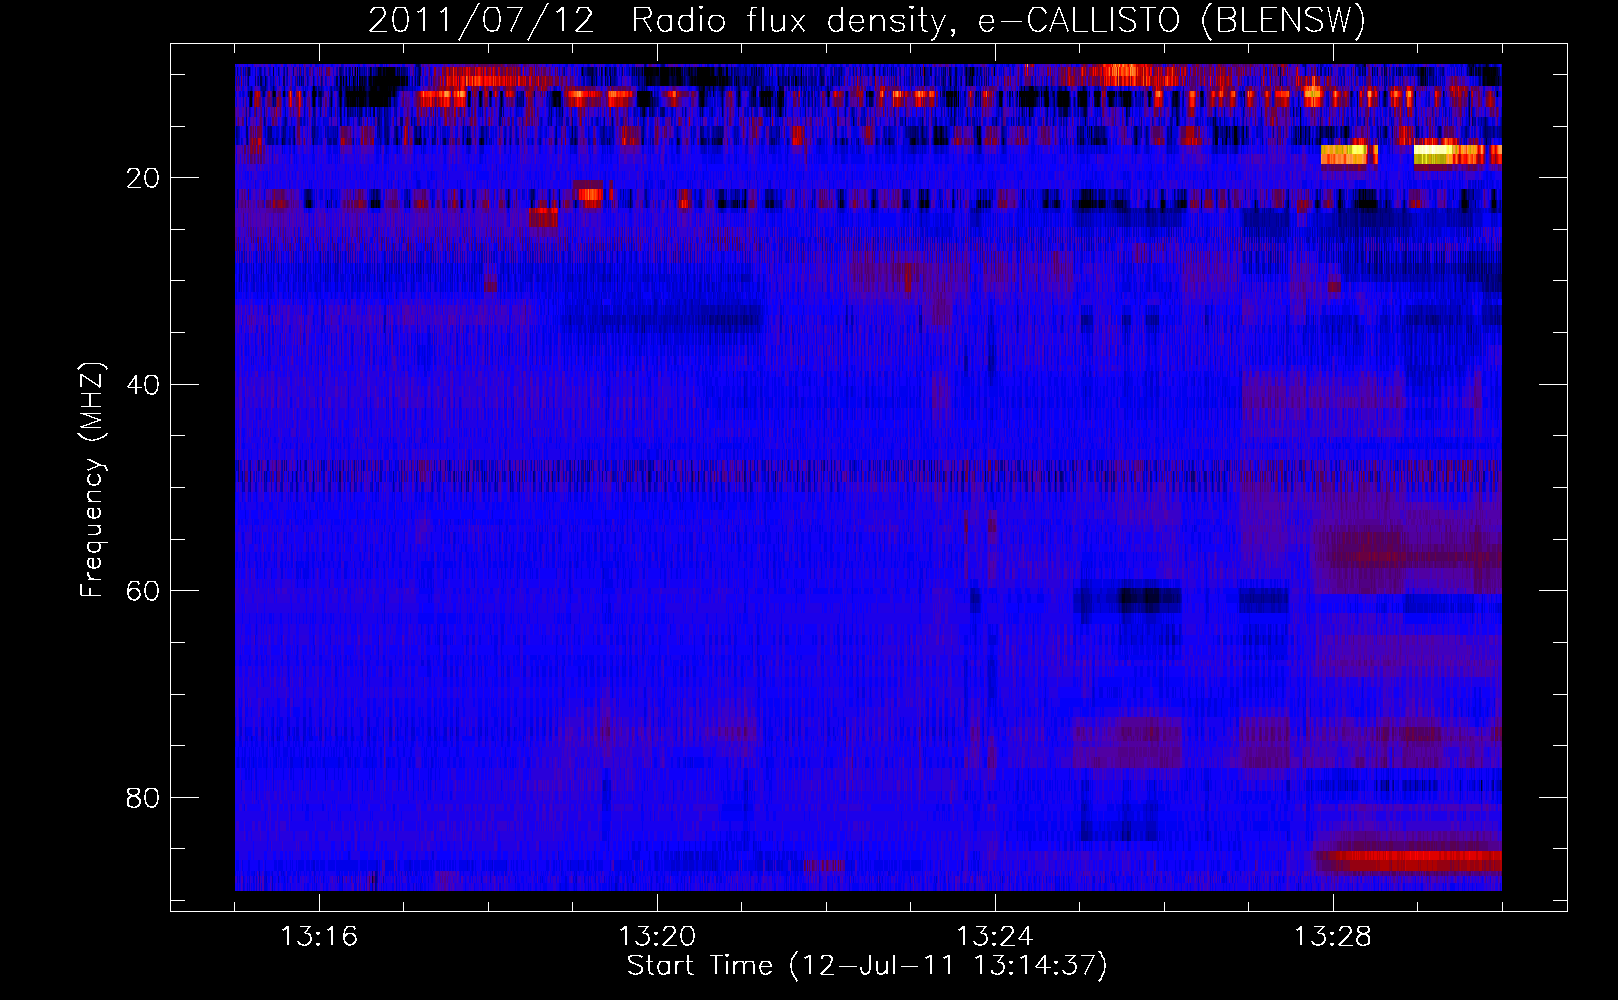This screenshot has height=1000, width=1618.
Task: Click the red emission band near 86 MHz at 13:28
Action: (x=1410, y=860)
